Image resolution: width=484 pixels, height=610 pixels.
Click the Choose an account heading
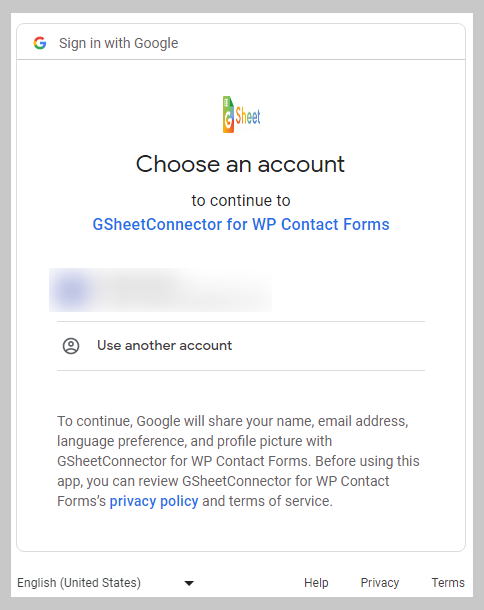[240, 164]
